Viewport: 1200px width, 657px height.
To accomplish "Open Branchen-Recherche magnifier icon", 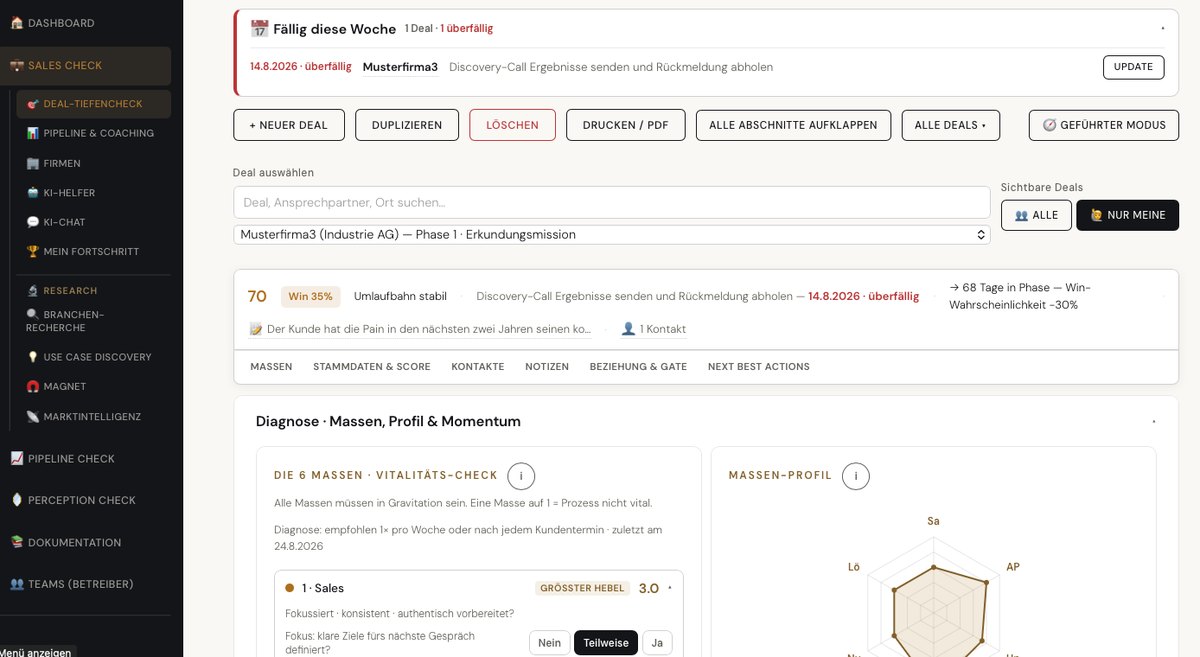I will click(x=33, y=314).
